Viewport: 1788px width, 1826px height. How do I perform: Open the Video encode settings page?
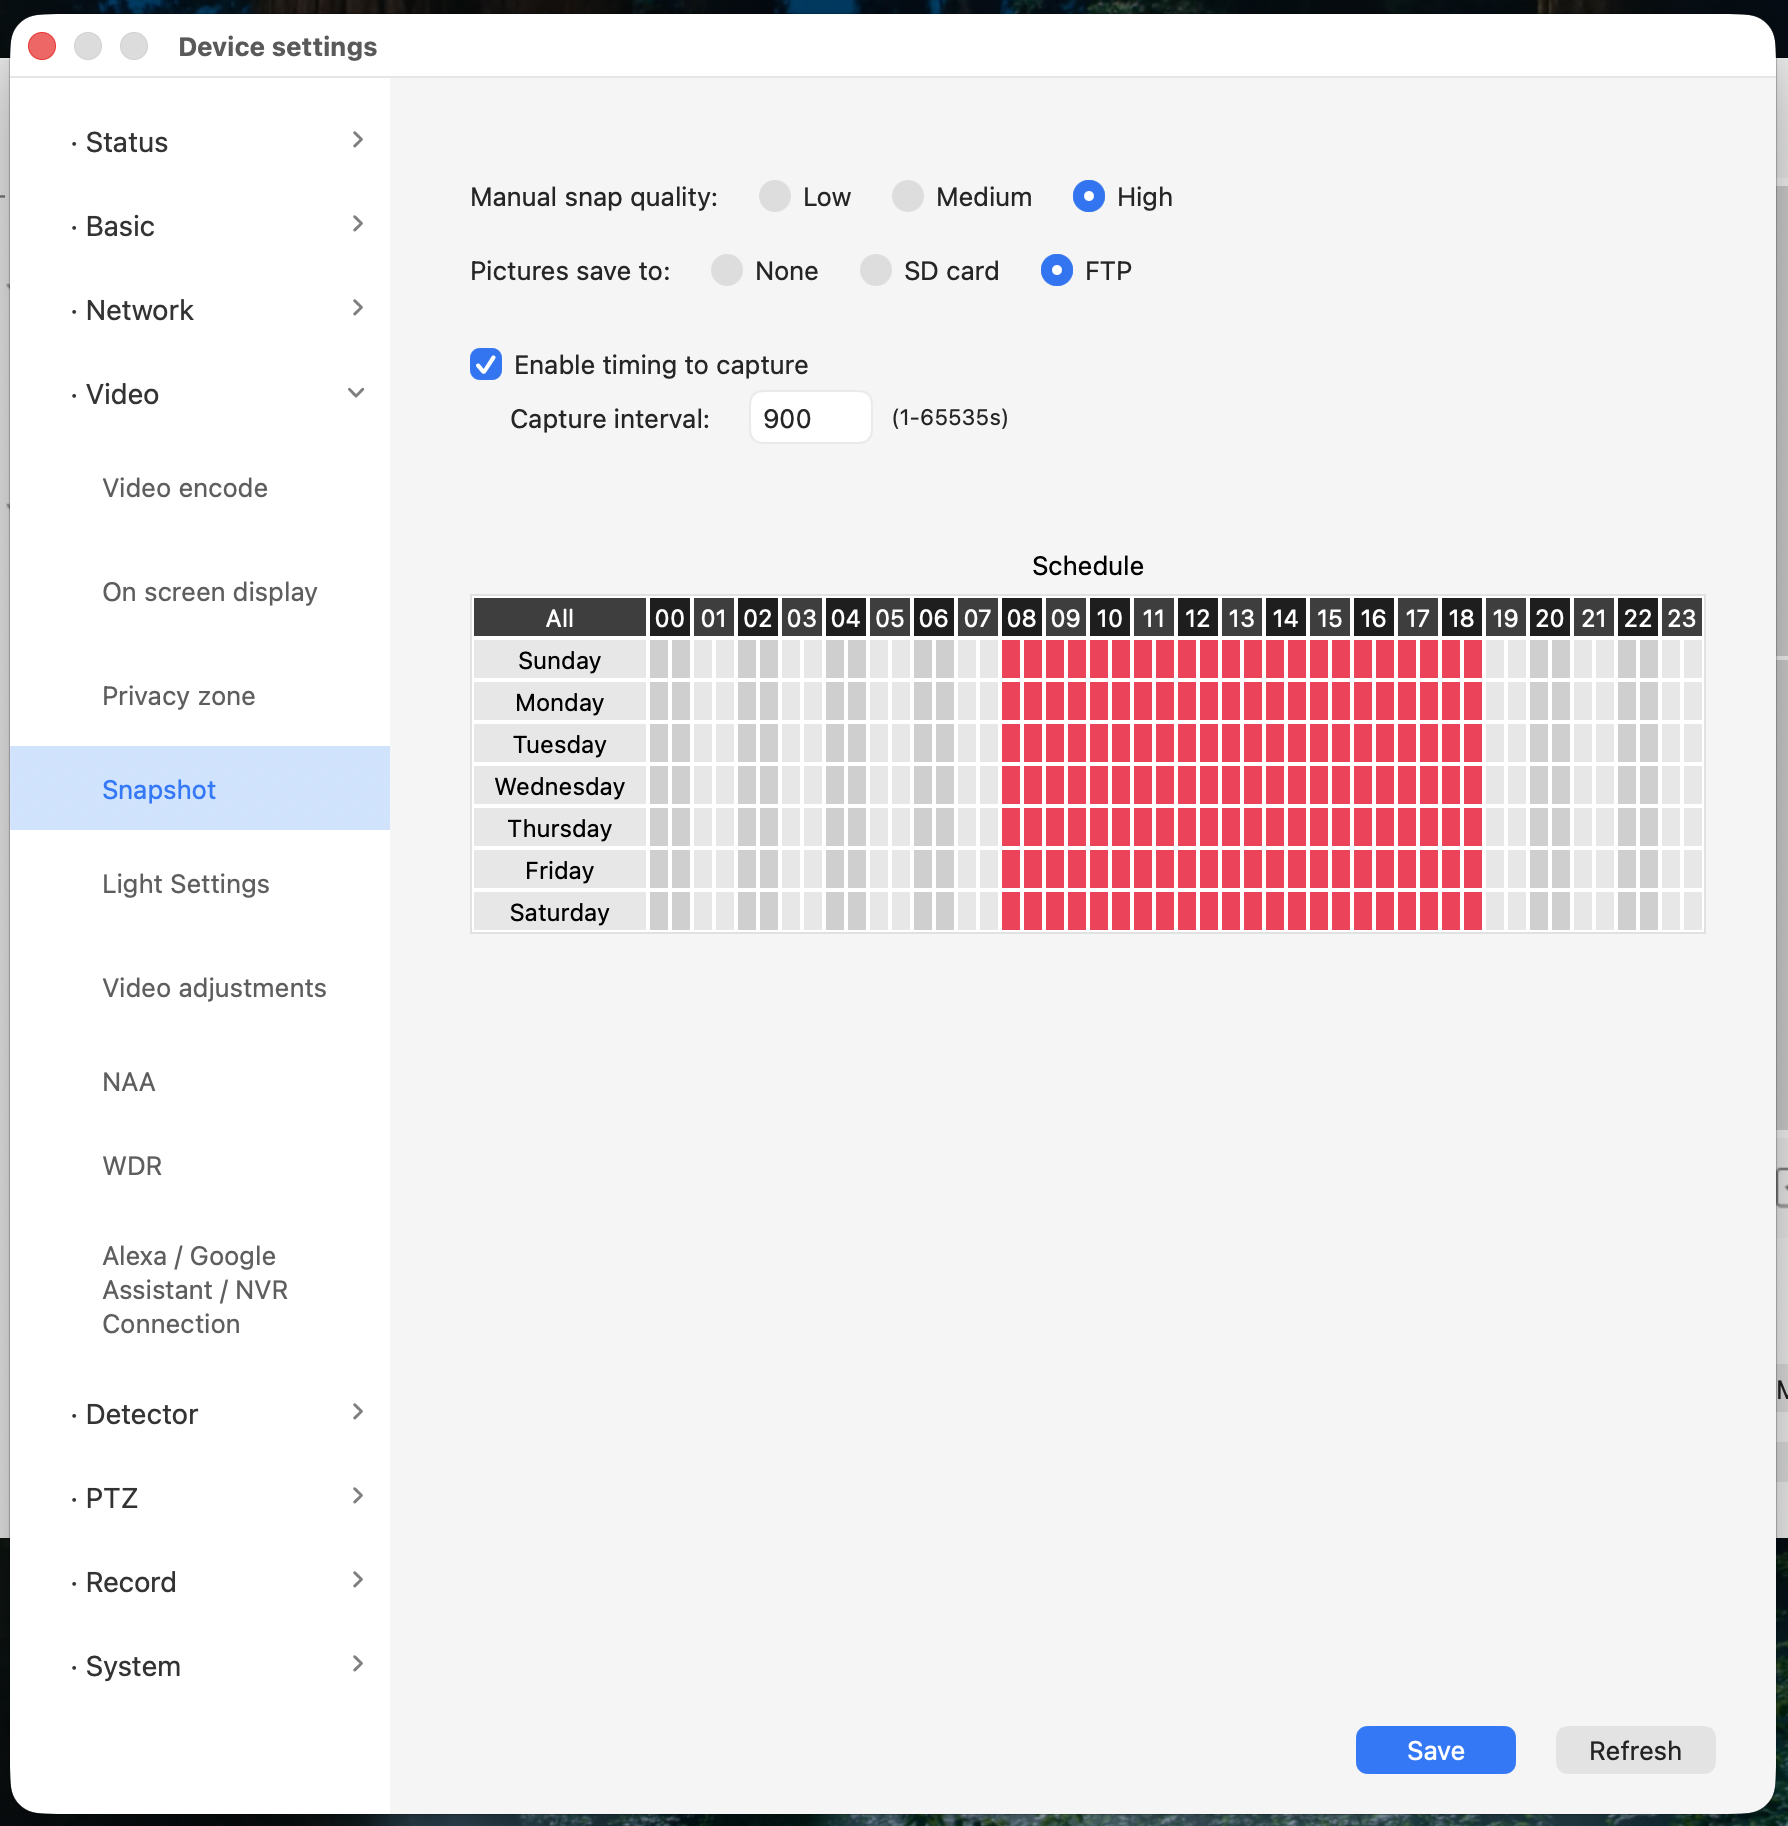tap(185, 488)
